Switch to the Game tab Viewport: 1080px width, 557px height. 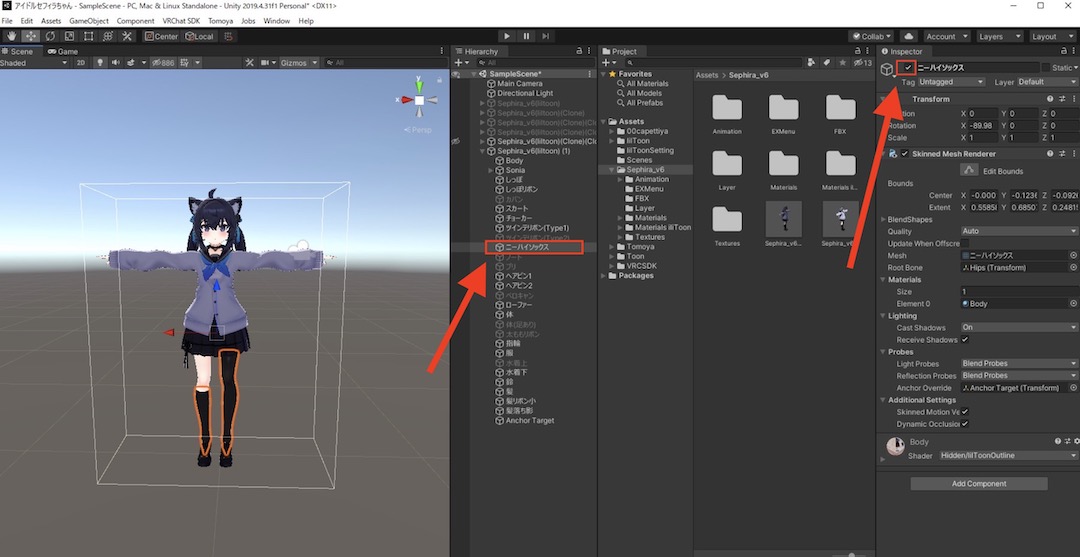click(x=63, y=51)
